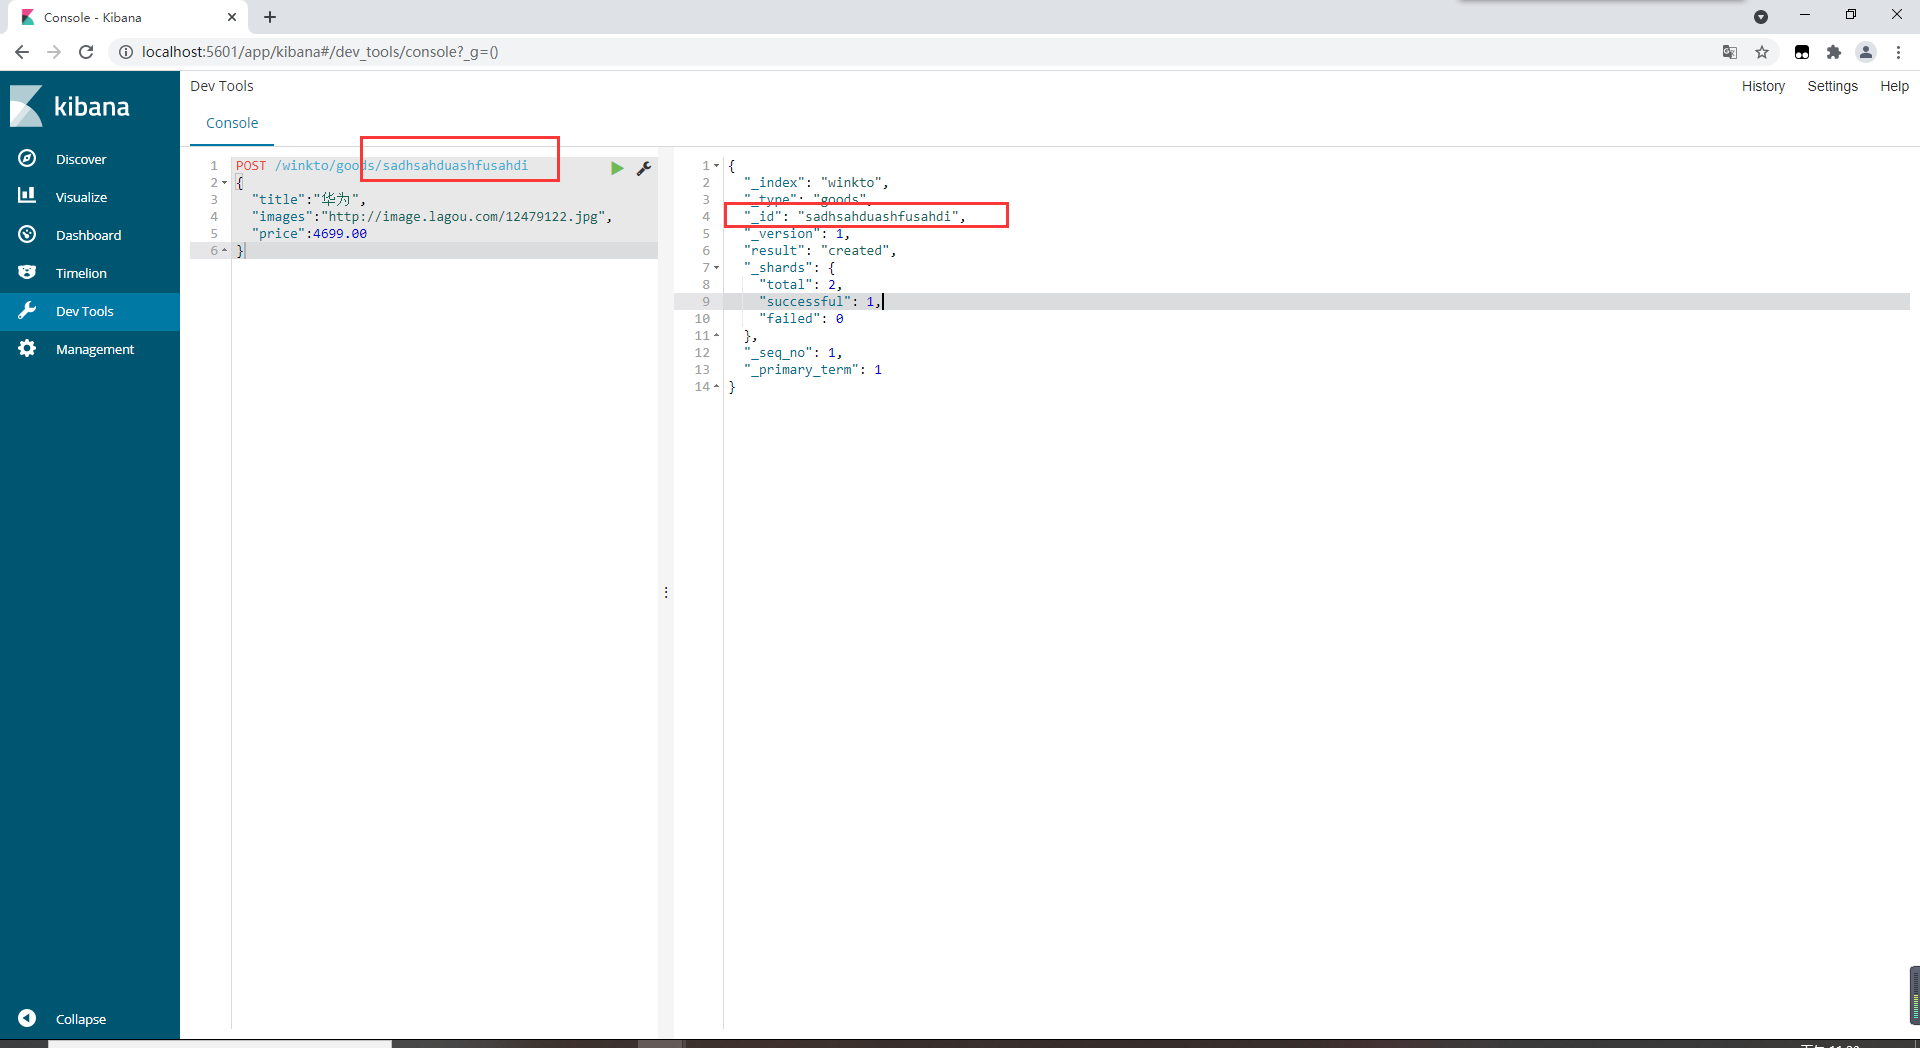Collapse the _shards block at line 7

pos(717,268)
